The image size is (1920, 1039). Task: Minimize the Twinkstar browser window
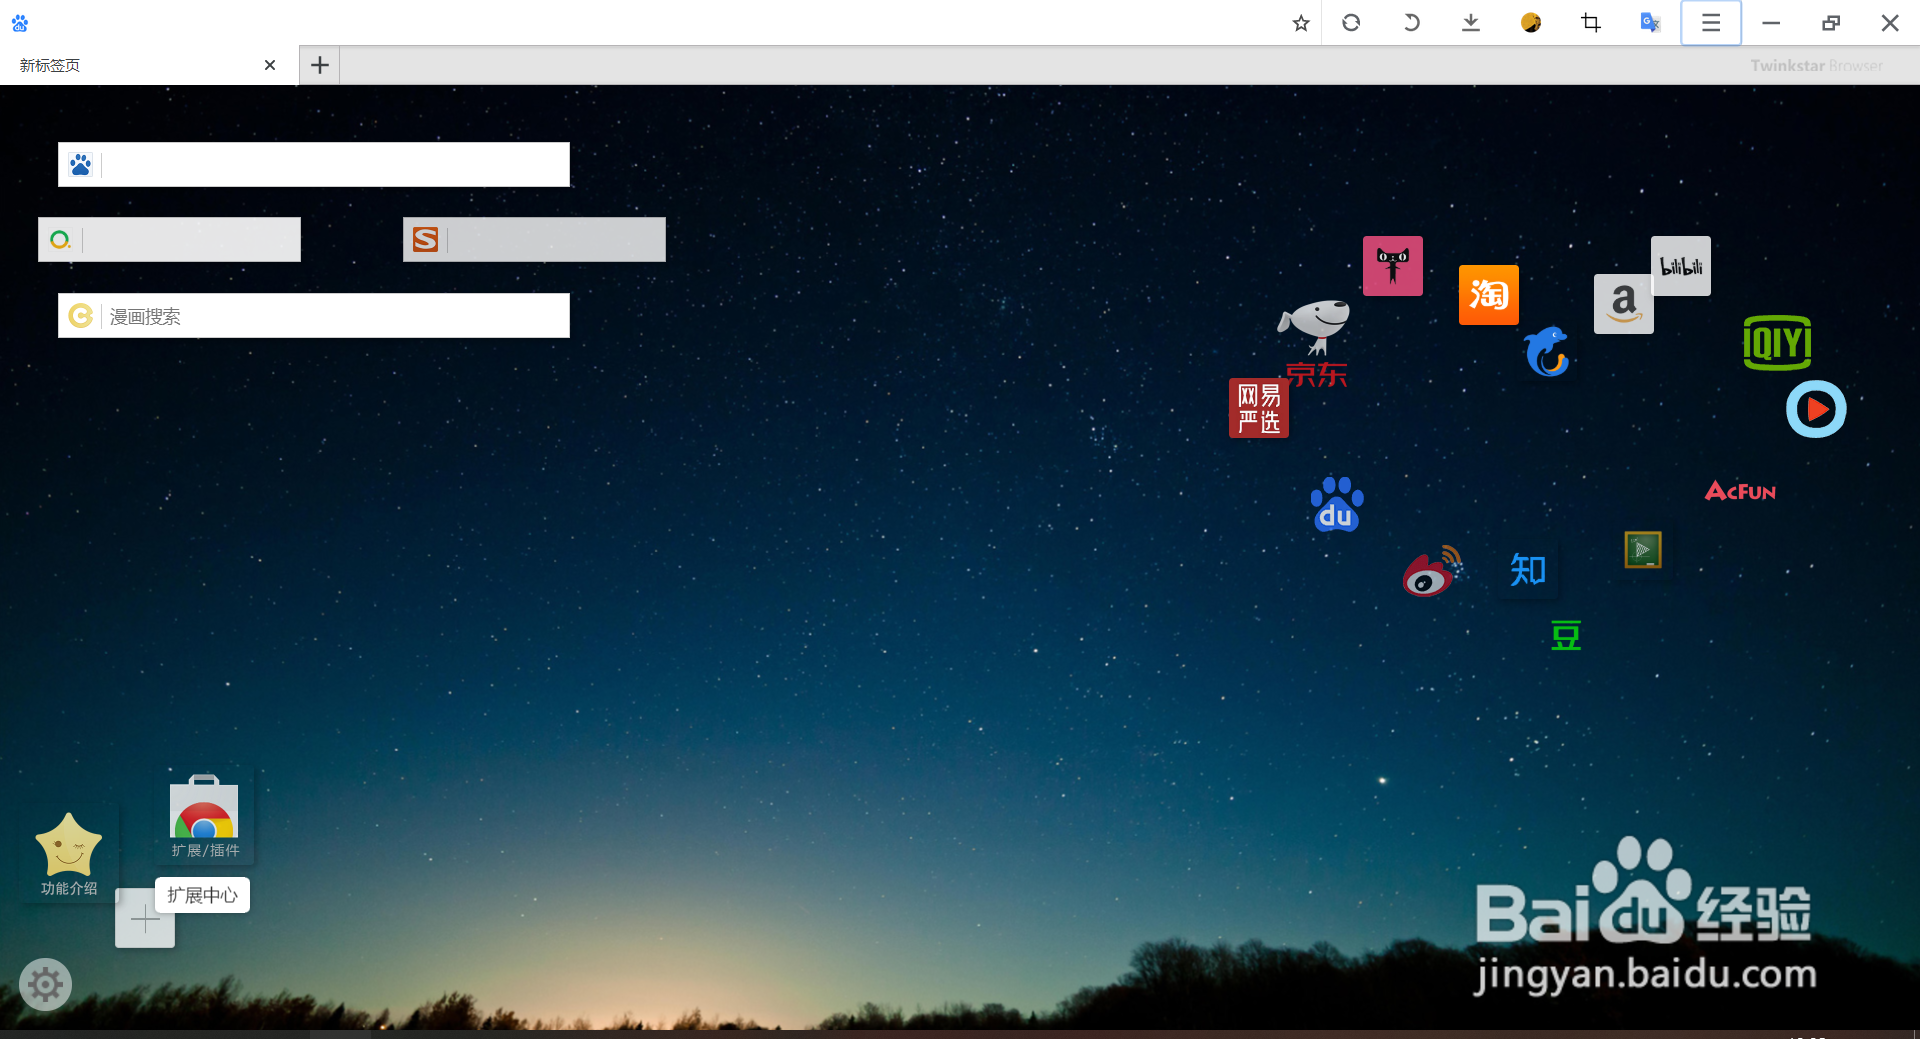point(1771,22)
